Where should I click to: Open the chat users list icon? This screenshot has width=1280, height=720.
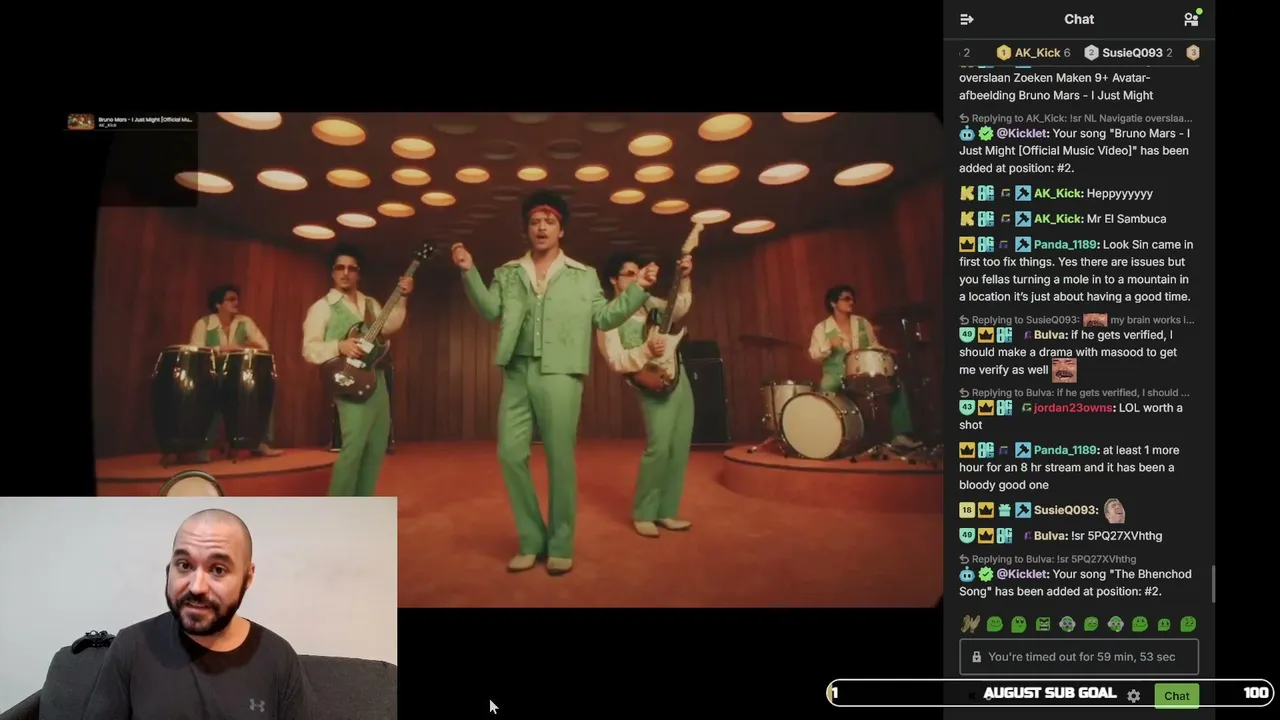coord(1191,19)
